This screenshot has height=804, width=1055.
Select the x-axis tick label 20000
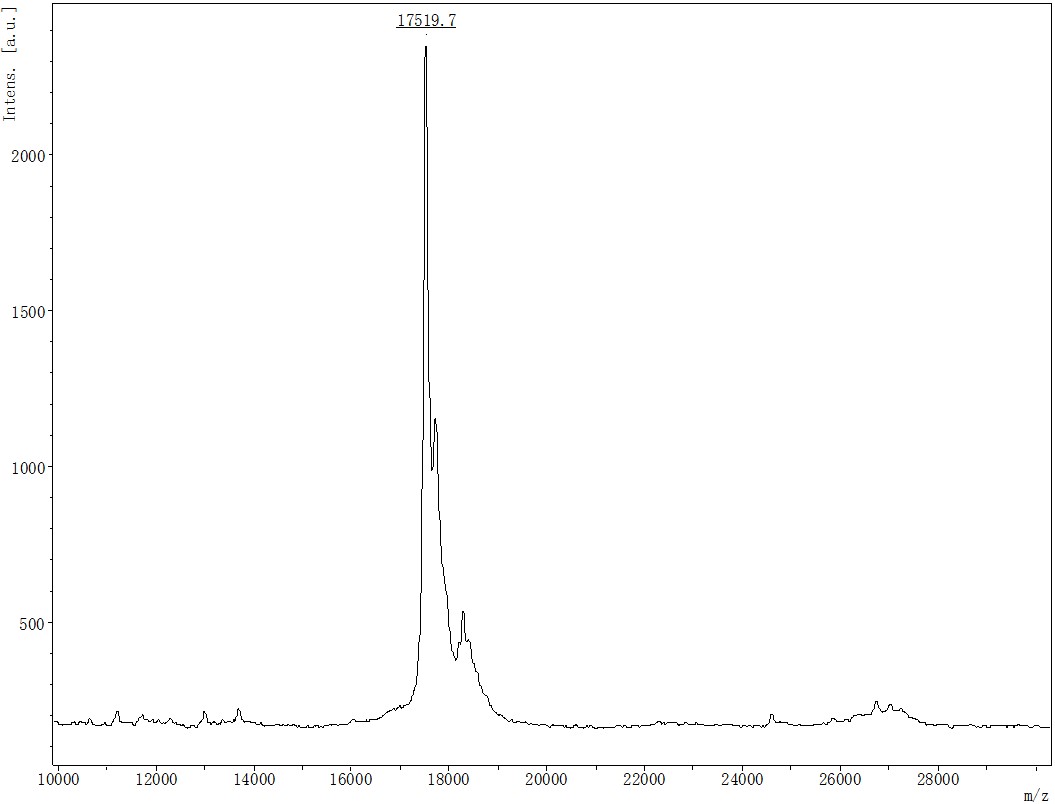click(x=546, y=779)
